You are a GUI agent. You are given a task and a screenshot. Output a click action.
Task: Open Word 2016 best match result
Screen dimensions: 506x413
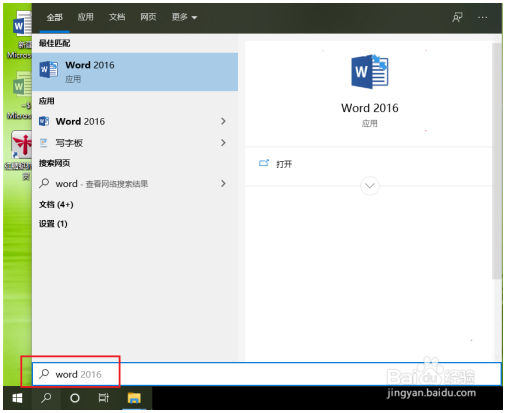pyautogui.click(x=135, y=72)
